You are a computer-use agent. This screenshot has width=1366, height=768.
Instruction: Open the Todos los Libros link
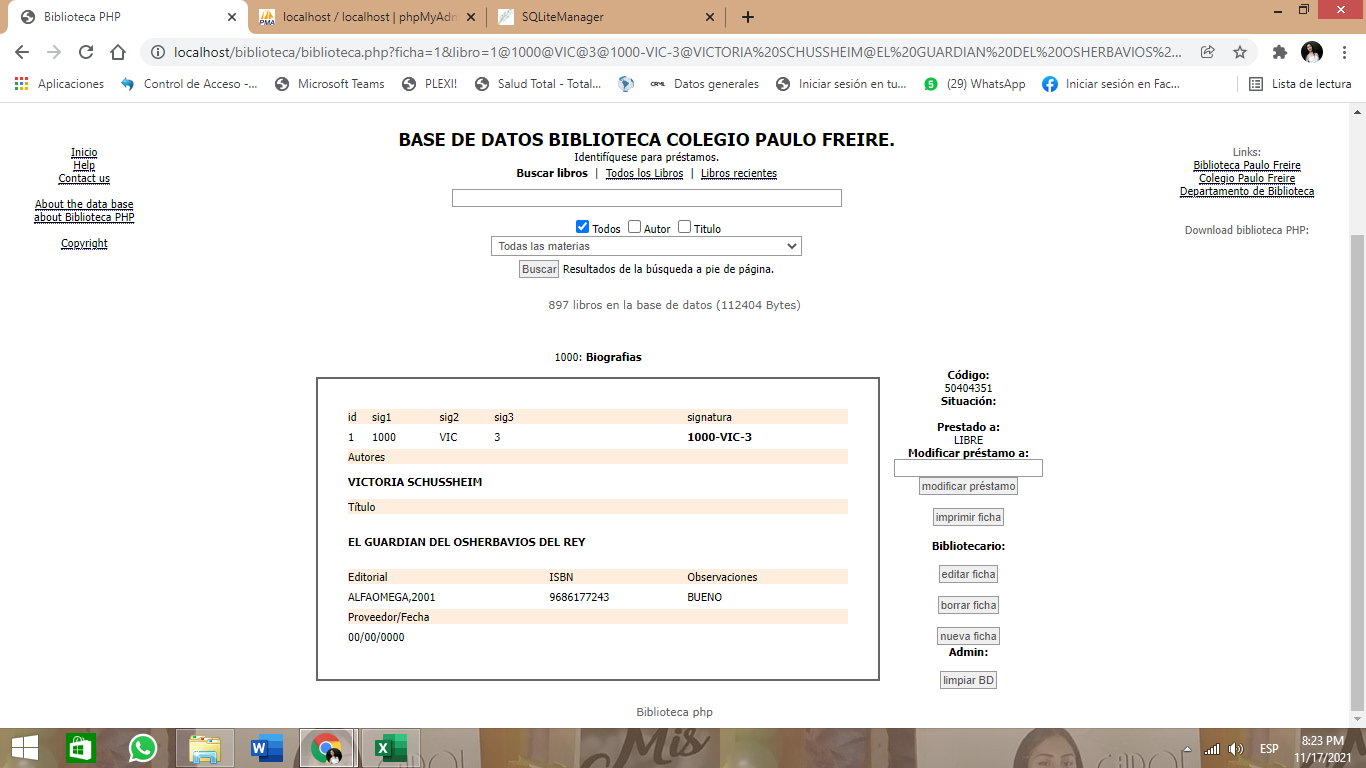644,173
